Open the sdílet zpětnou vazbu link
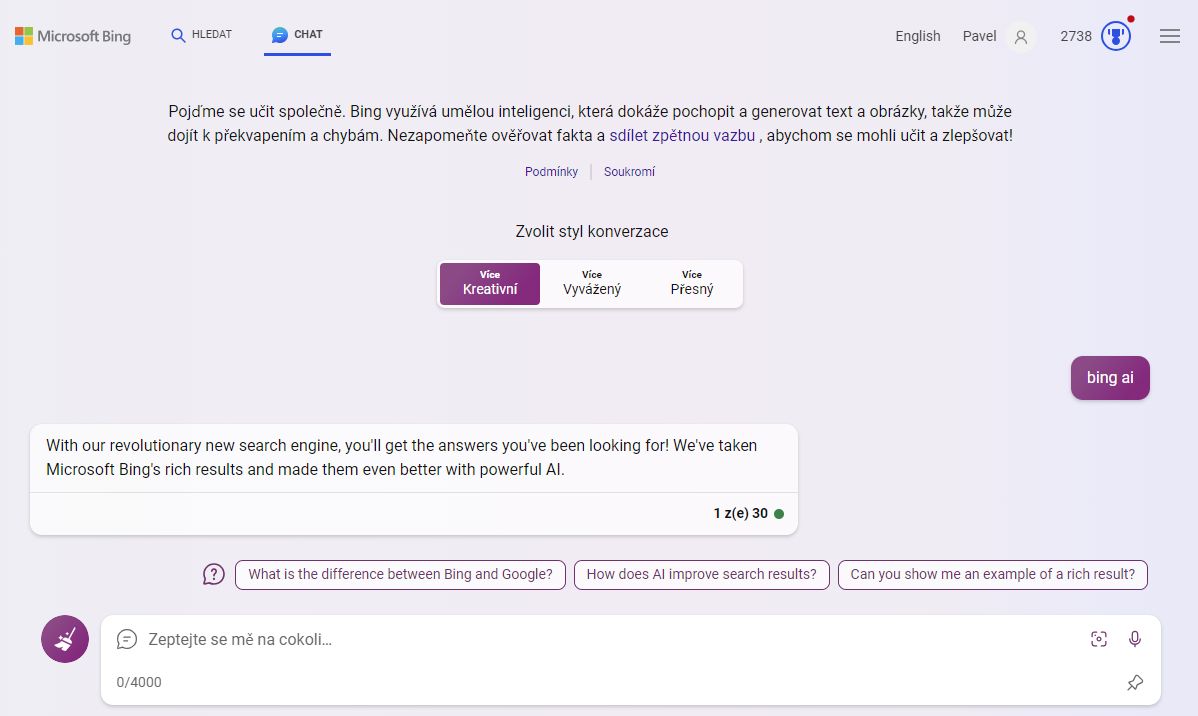The width and height of the screenshot is (1198, 716). click(x=682, y=135)
